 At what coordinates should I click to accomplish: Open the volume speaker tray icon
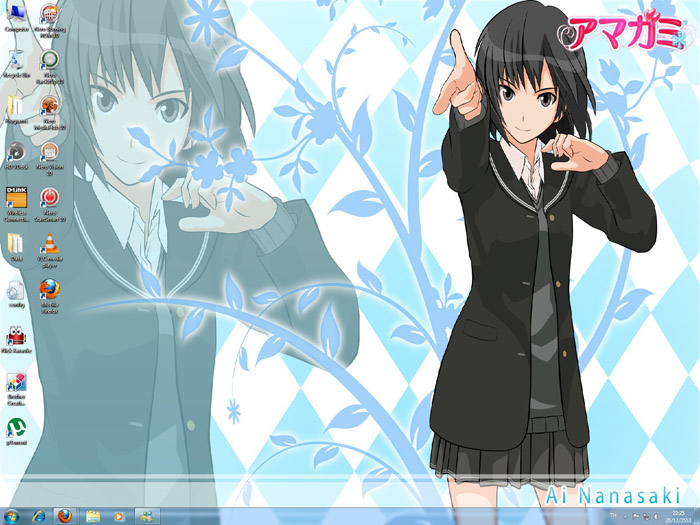point(656,517)
